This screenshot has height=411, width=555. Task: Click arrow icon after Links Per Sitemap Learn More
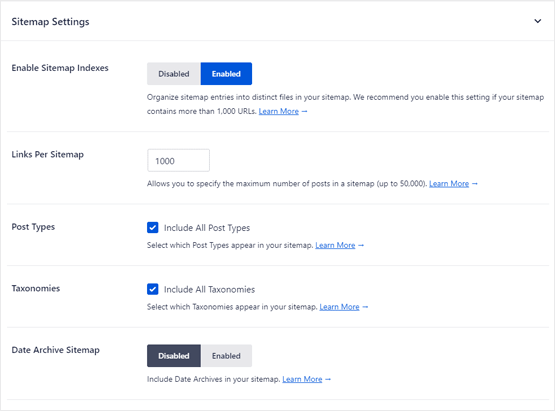point(475,184)
